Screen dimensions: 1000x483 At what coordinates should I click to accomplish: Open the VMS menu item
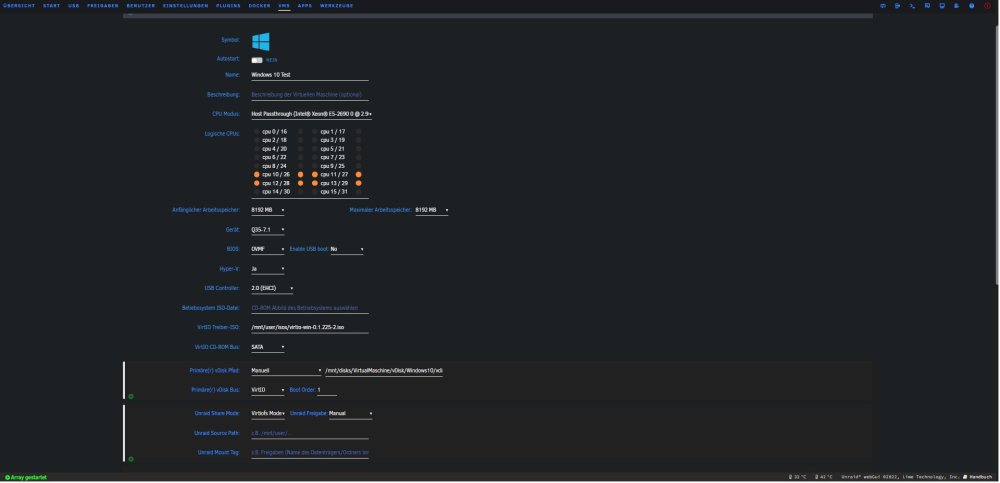[284, 6]
